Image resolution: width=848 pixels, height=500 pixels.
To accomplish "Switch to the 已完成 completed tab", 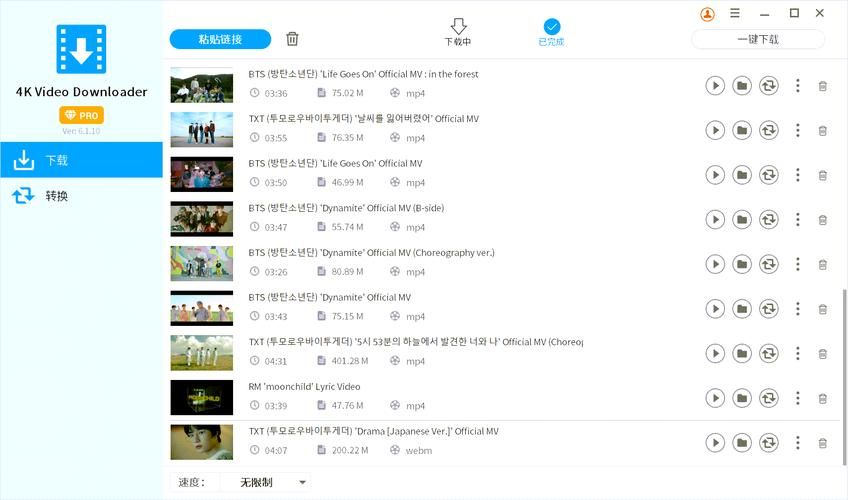I will tap(551, 32).
